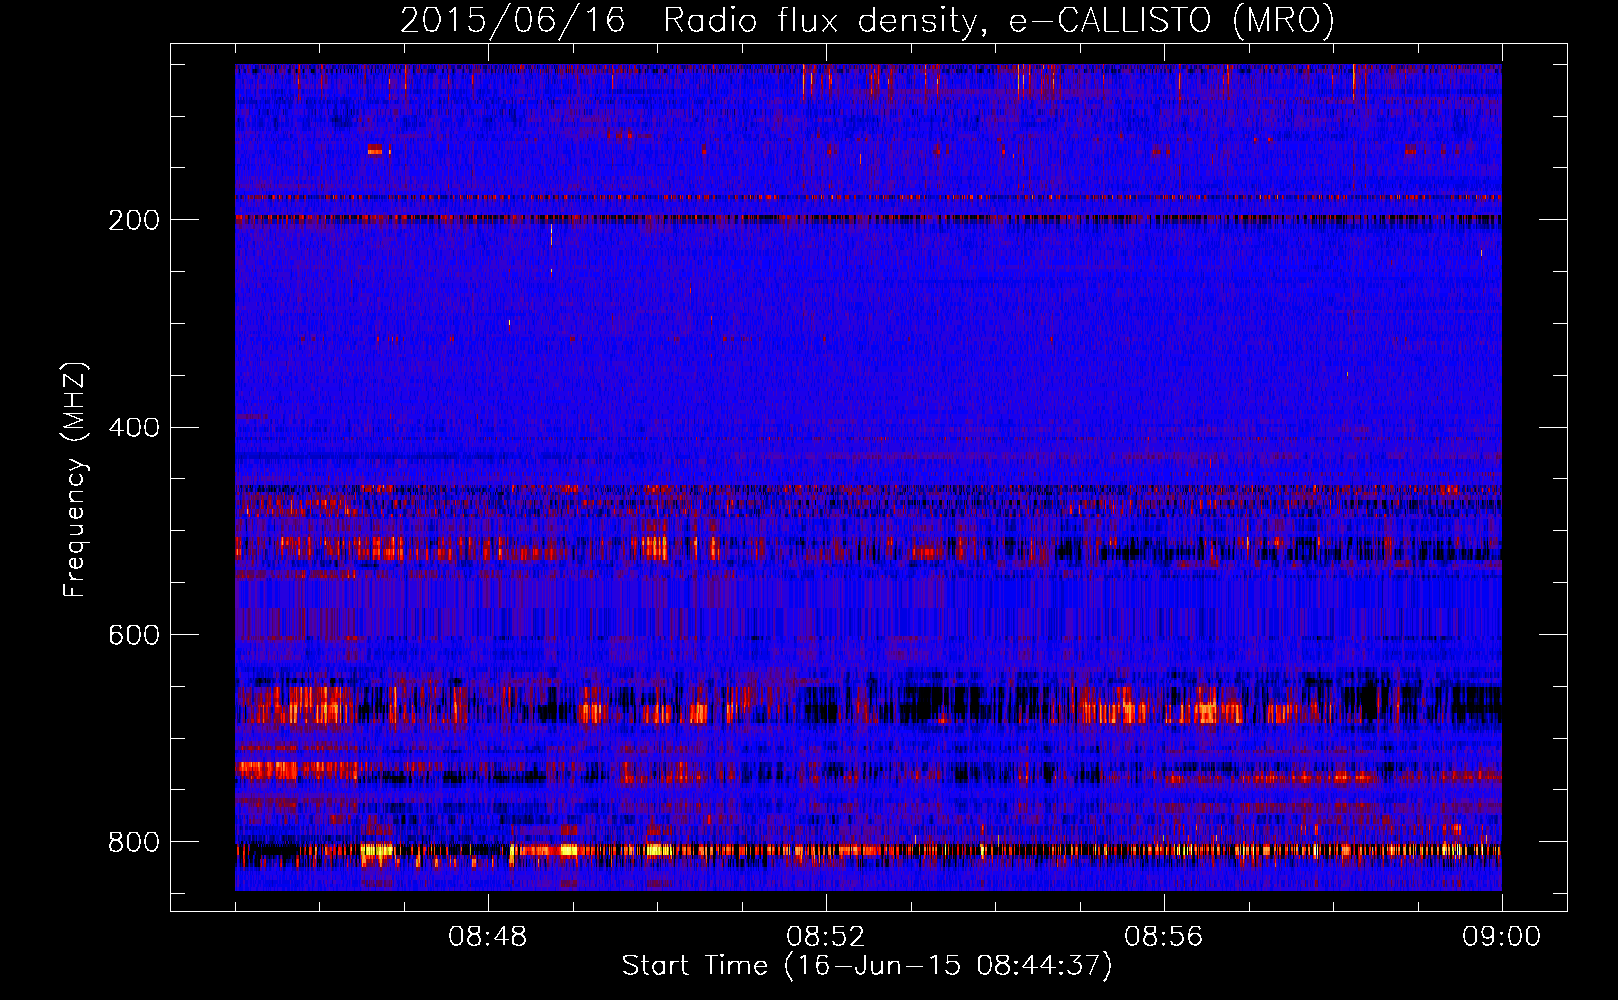Select the 800 frequency axis label
Screen dimensions: 1618x1000
coord(134,842)
